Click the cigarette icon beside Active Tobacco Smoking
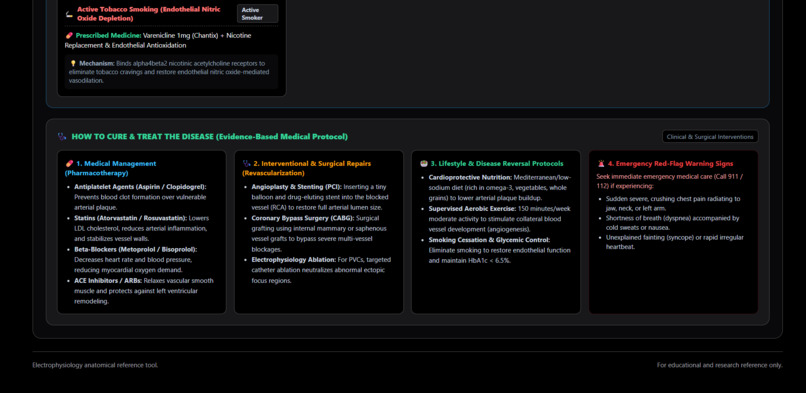The height and width of the screenshot is (393, 806). click(x=69, y=14)
